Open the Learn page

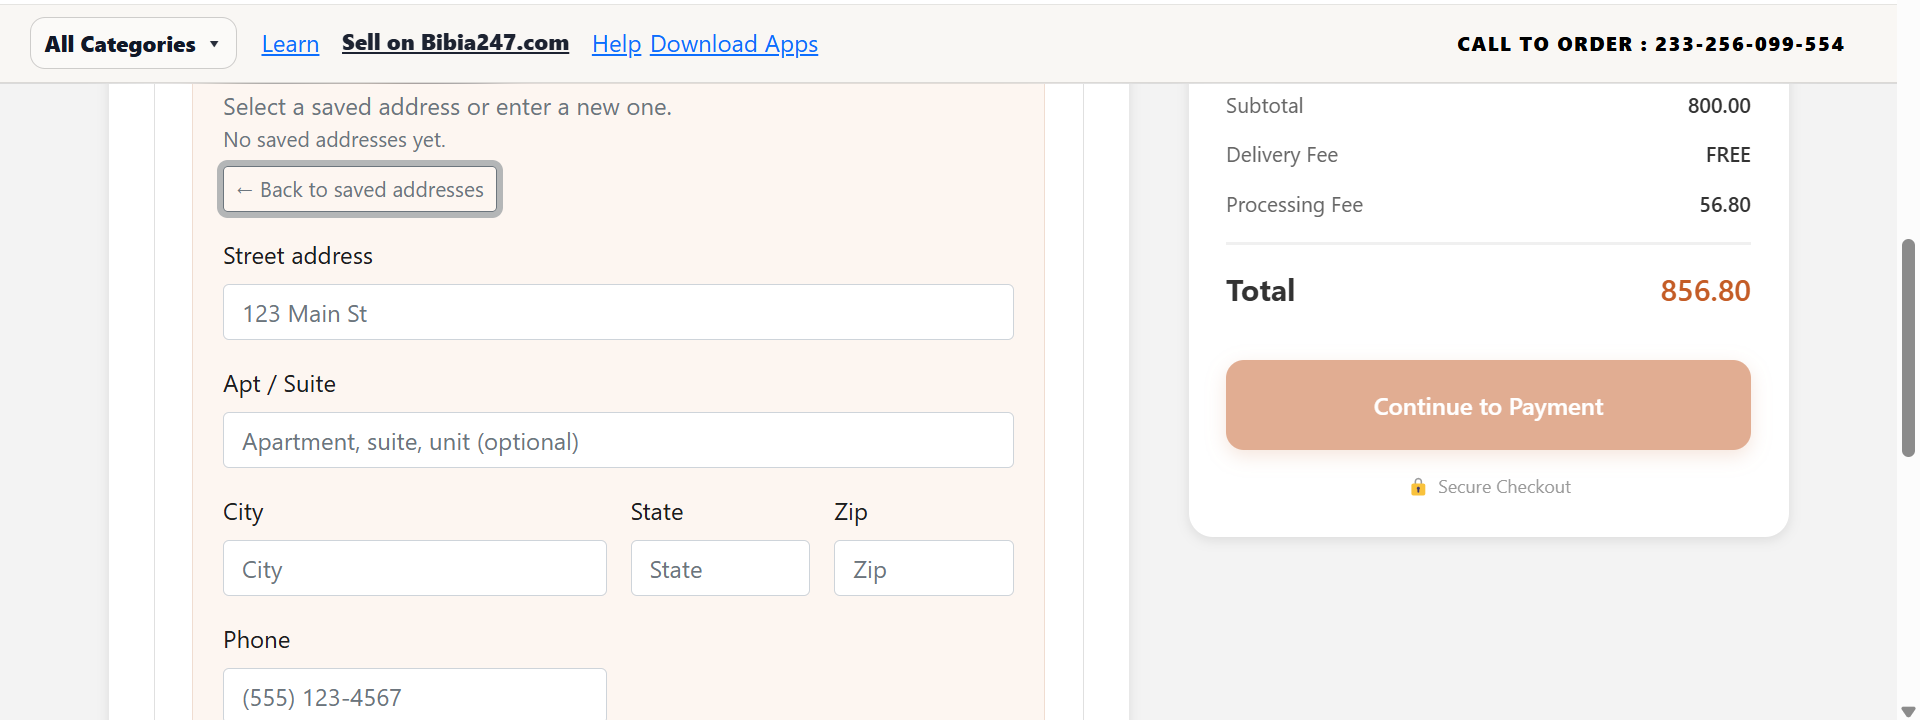click(x=290, y=43)
